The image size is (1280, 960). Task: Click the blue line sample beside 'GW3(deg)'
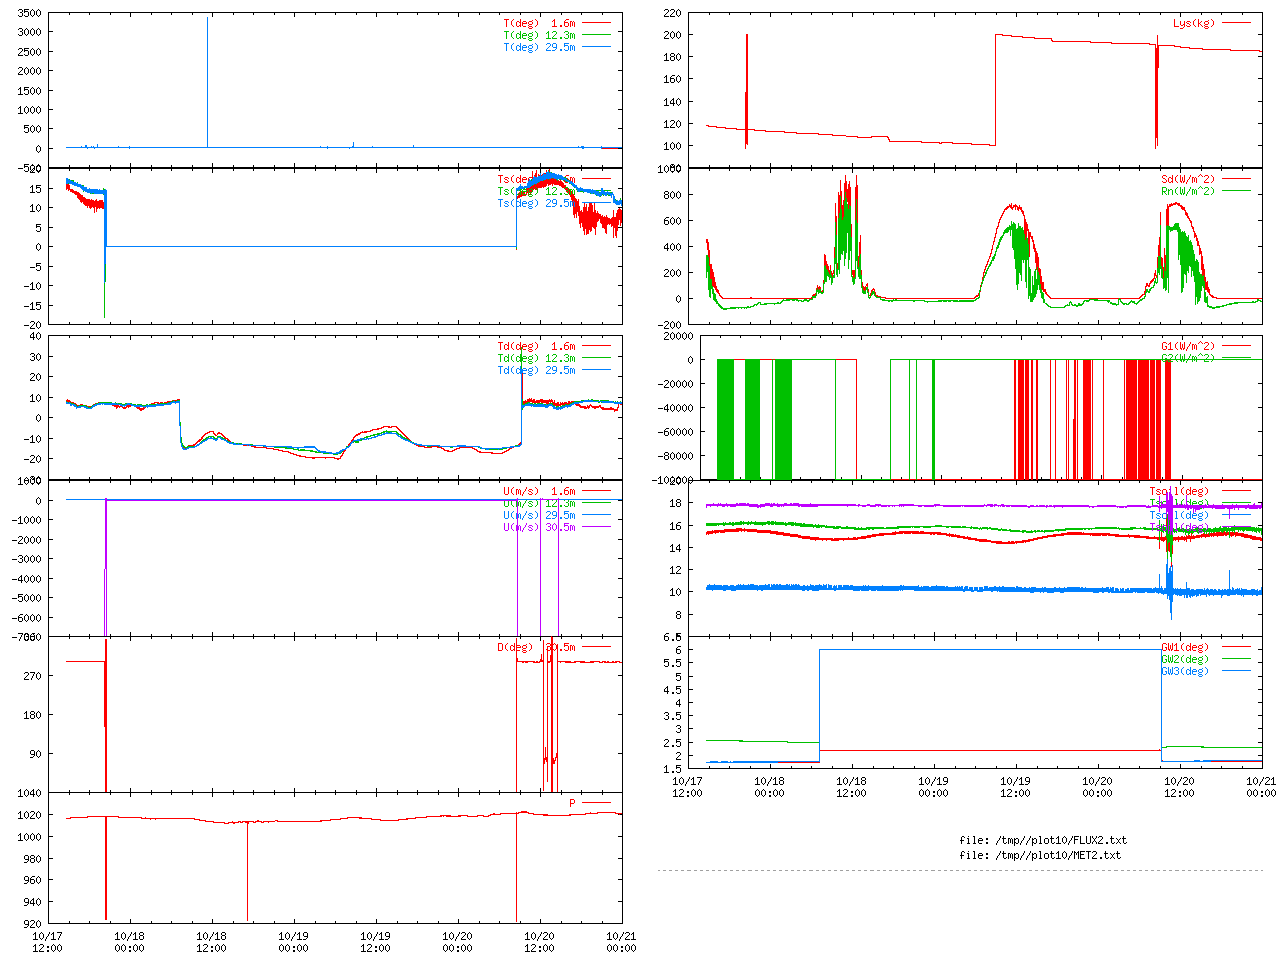point(1235,671)
